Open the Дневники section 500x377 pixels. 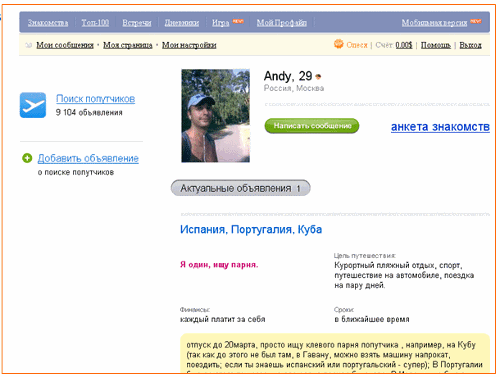(x=182, y=23)
